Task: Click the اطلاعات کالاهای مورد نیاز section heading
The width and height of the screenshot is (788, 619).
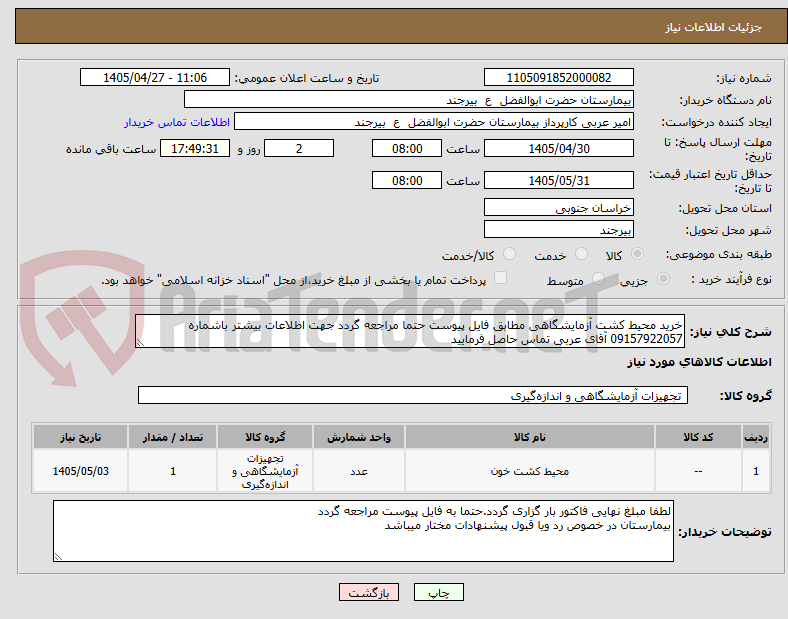Action: pos(699,362)
